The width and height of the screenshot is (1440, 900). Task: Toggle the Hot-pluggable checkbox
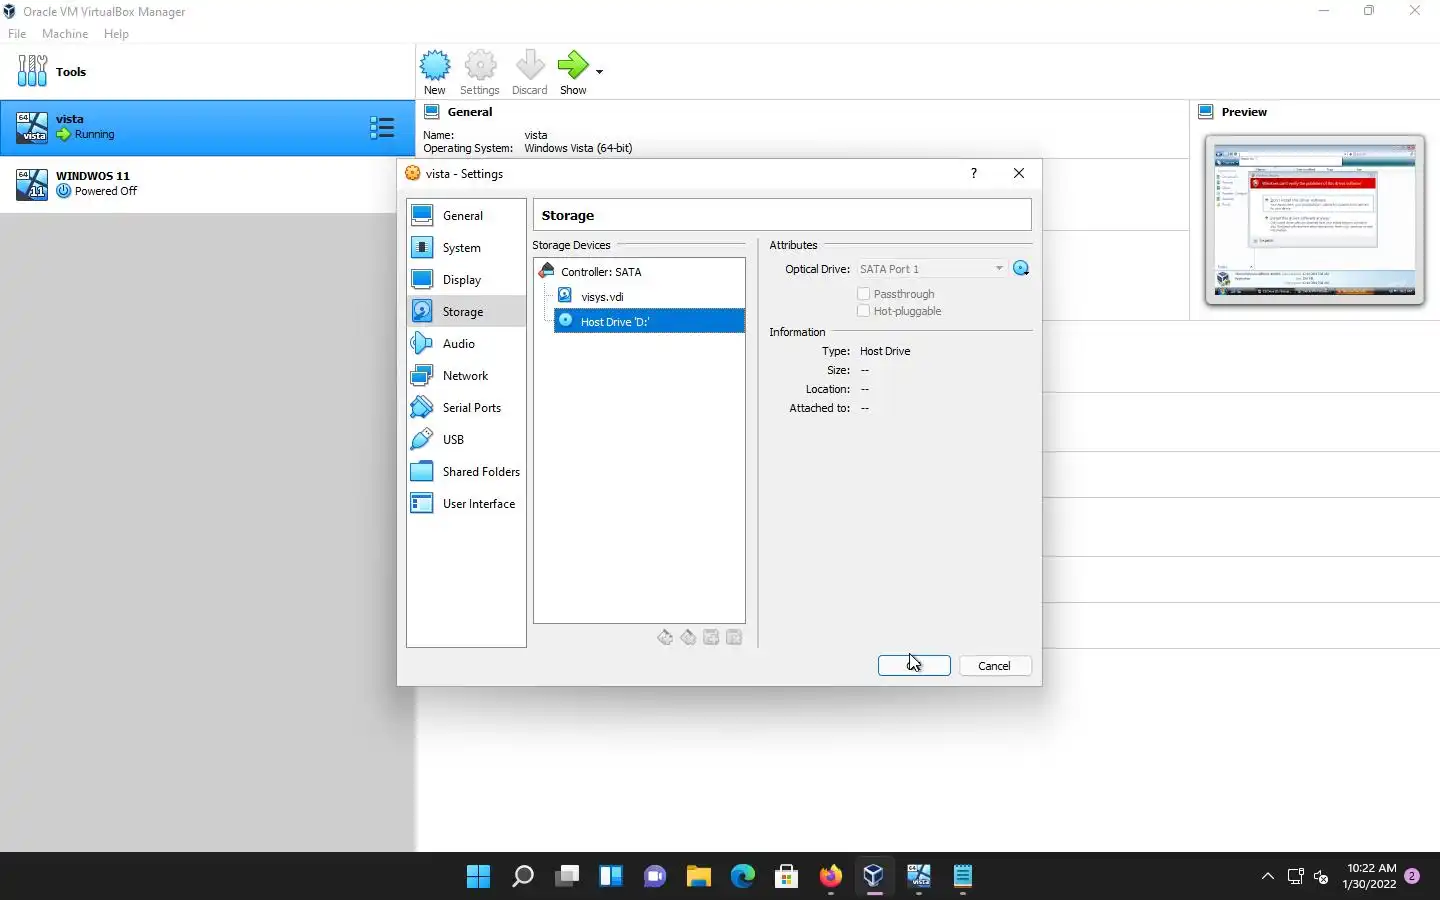[x=864, y=311]
